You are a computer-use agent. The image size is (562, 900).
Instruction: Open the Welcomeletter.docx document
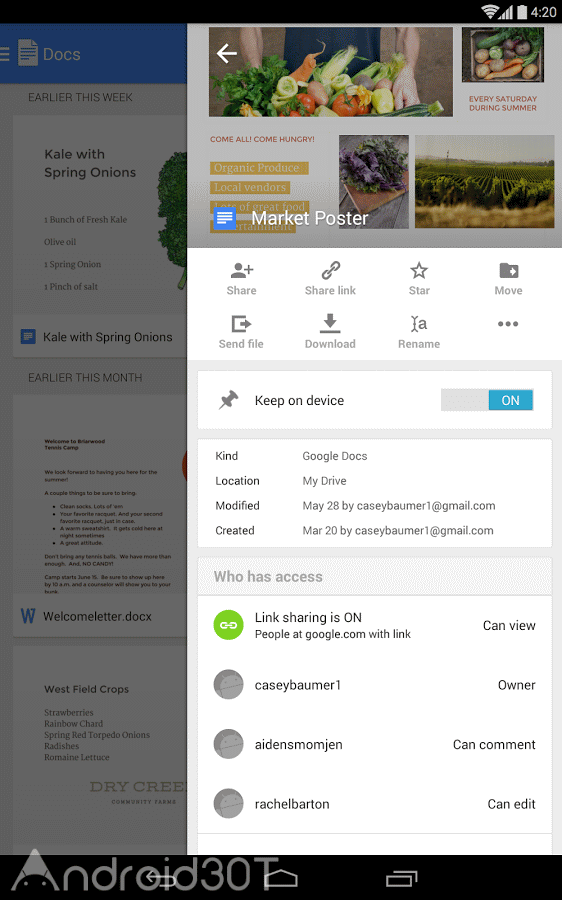click(x=98, y=616)
